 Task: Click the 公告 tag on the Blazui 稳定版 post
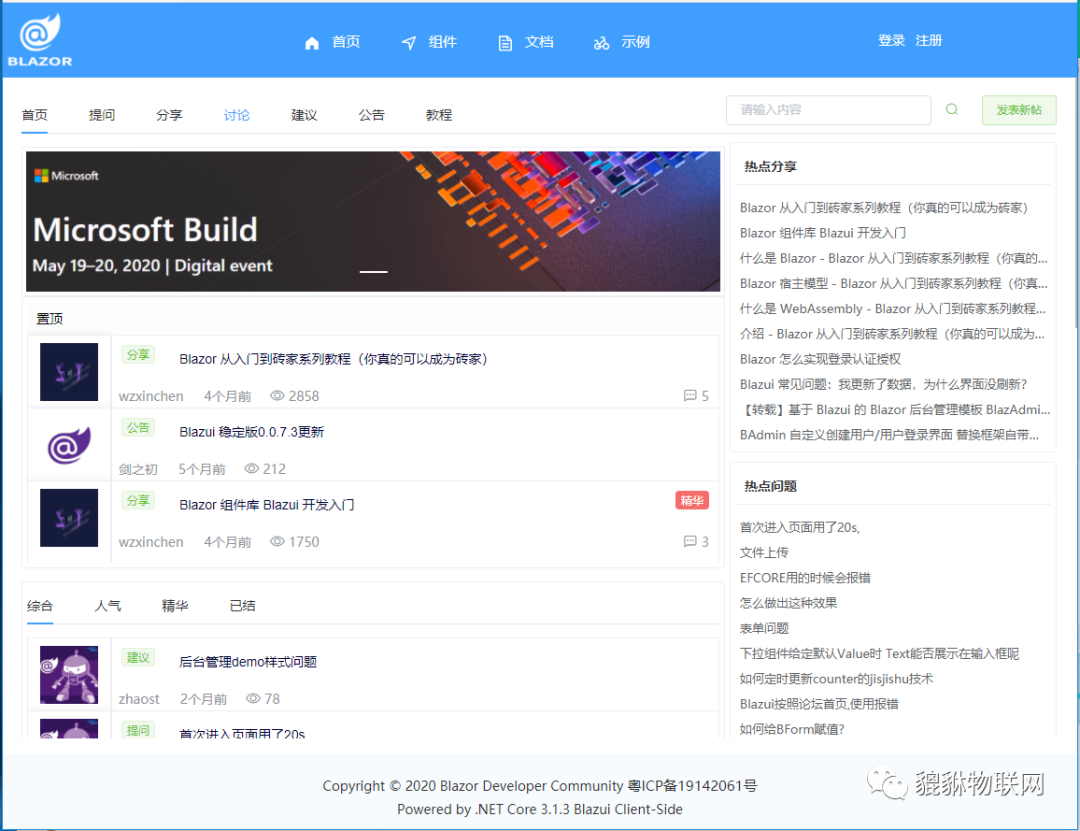coord(138,427)
